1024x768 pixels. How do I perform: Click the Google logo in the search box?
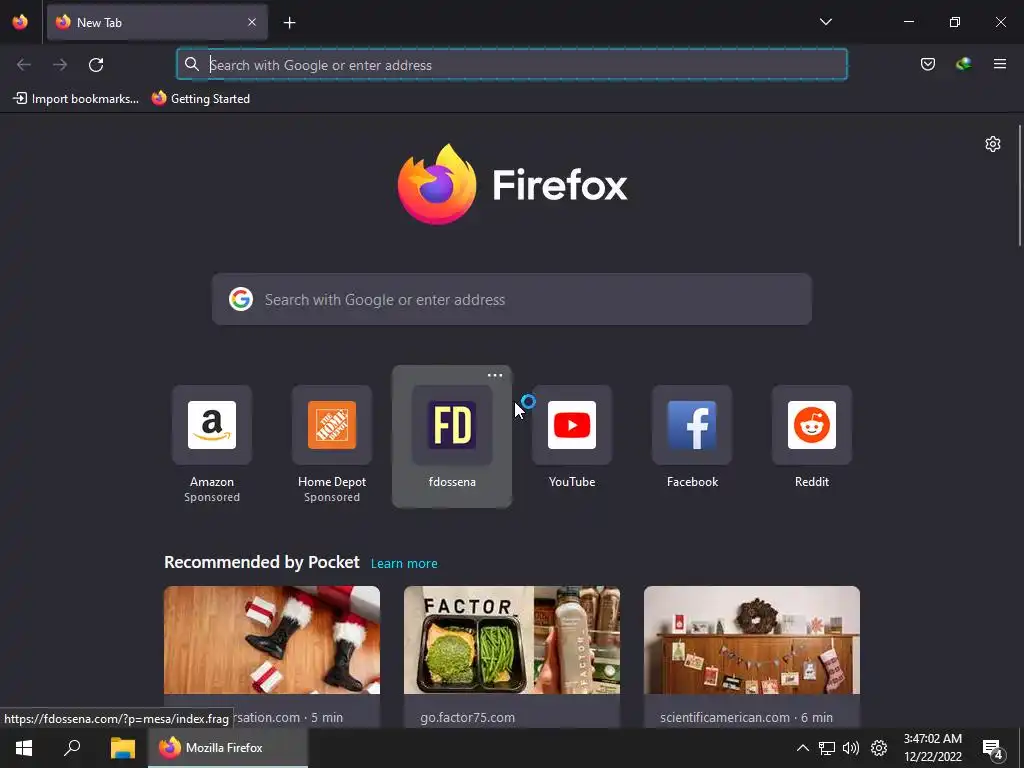[x=241, y=299]
